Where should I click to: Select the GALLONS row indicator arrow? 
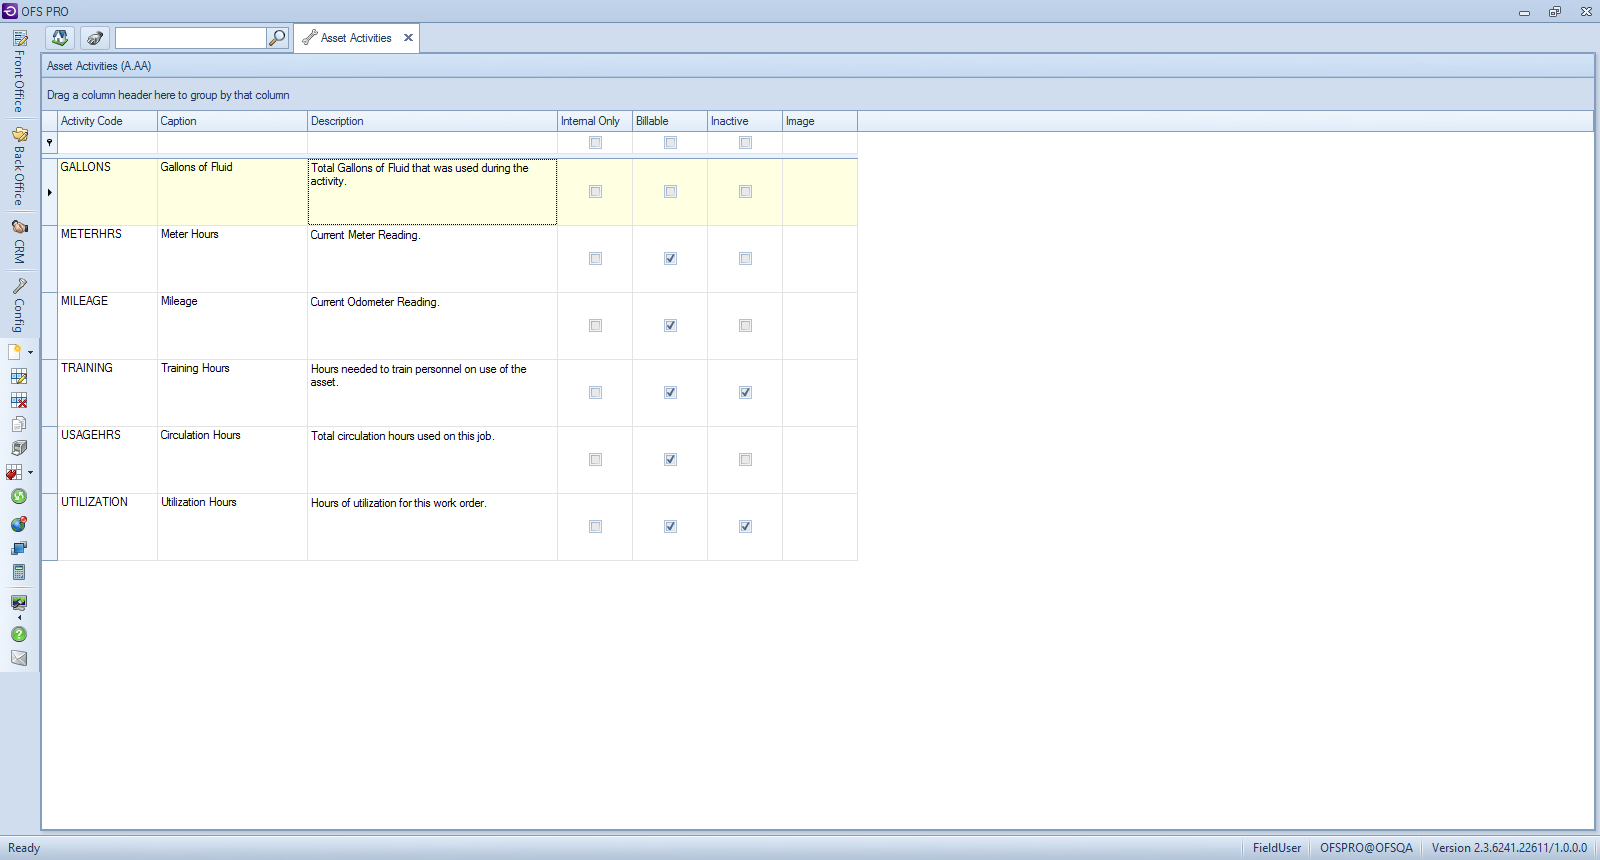click(x=49, y=192)
